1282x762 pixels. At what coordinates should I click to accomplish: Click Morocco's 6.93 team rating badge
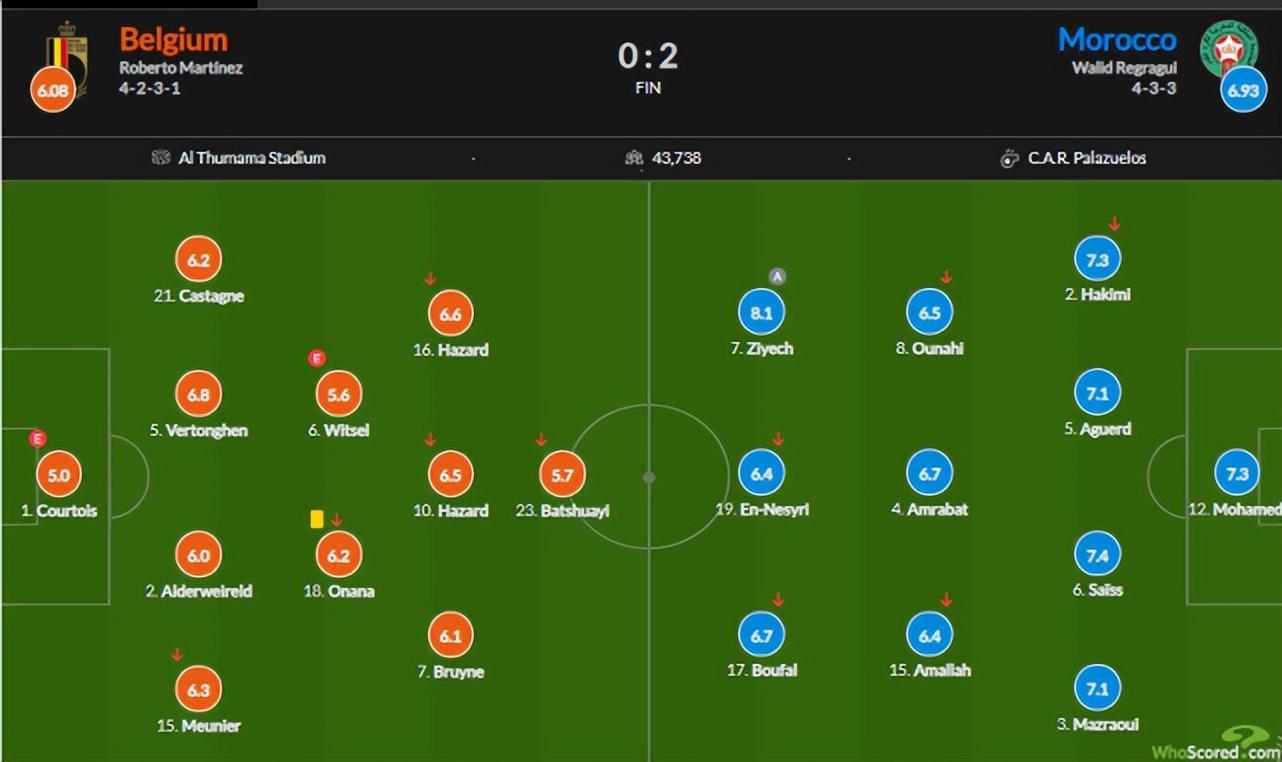1243,89
